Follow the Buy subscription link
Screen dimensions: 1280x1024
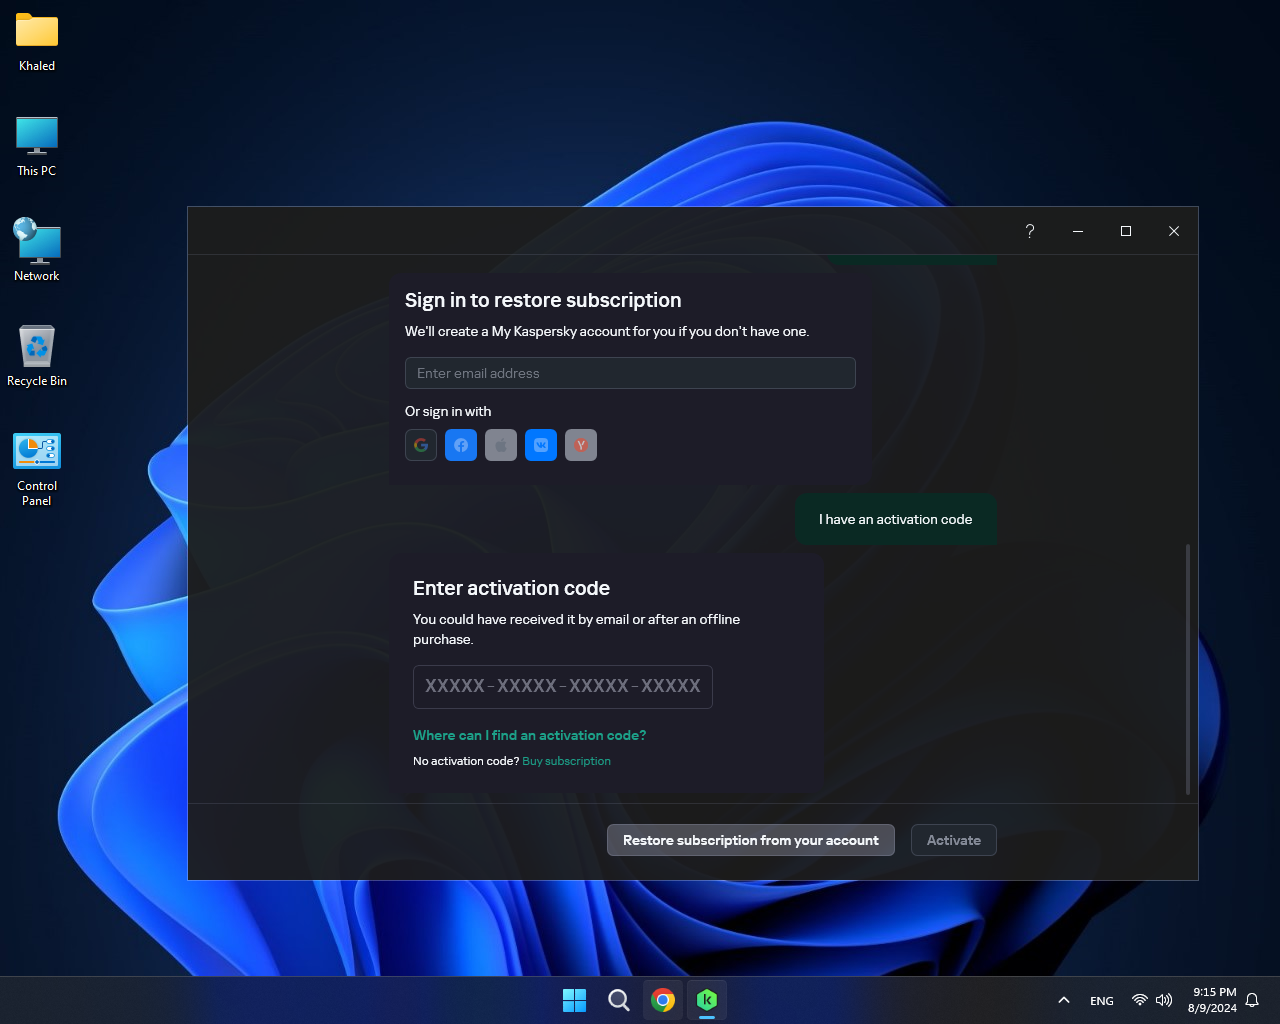pos(566,761)
